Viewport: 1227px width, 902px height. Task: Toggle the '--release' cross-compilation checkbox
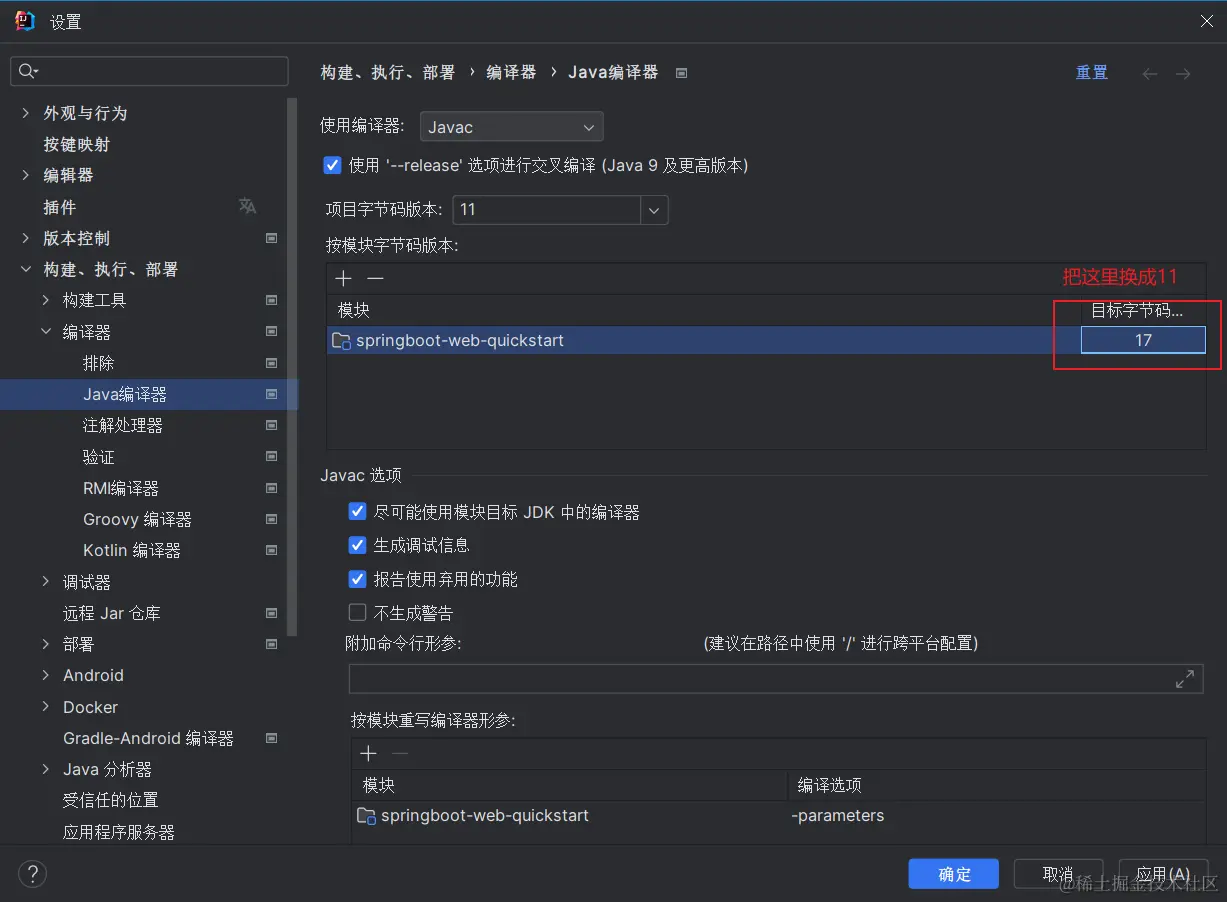coord(333,165)
